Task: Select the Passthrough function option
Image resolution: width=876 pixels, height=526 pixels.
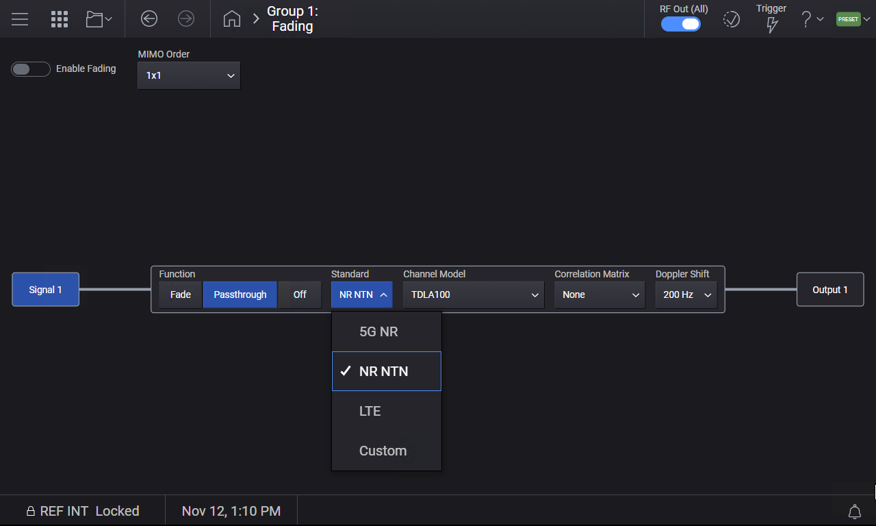Action: (240, 295)
